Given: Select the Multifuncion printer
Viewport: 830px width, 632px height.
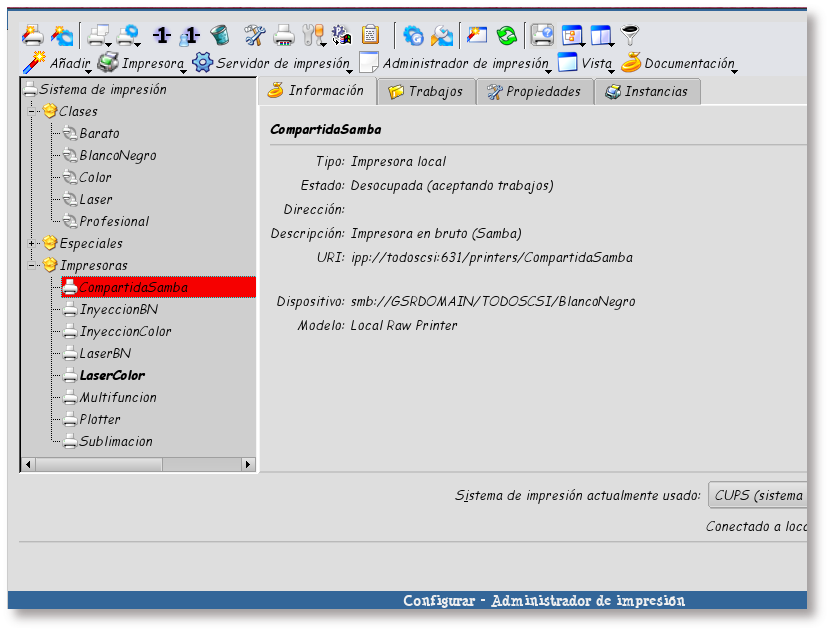Looking at the screenshot, I should [x=118, y=398].
